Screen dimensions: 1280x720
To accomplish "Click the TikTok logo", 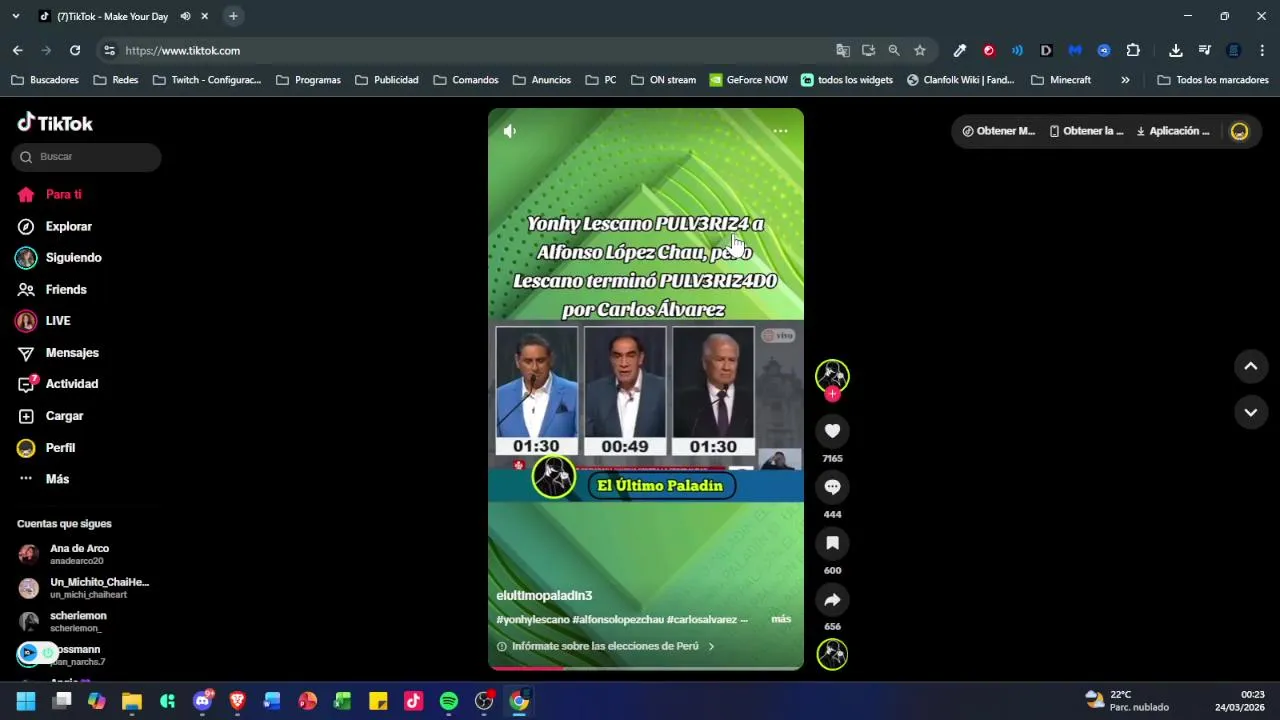I will pos(55,123).
